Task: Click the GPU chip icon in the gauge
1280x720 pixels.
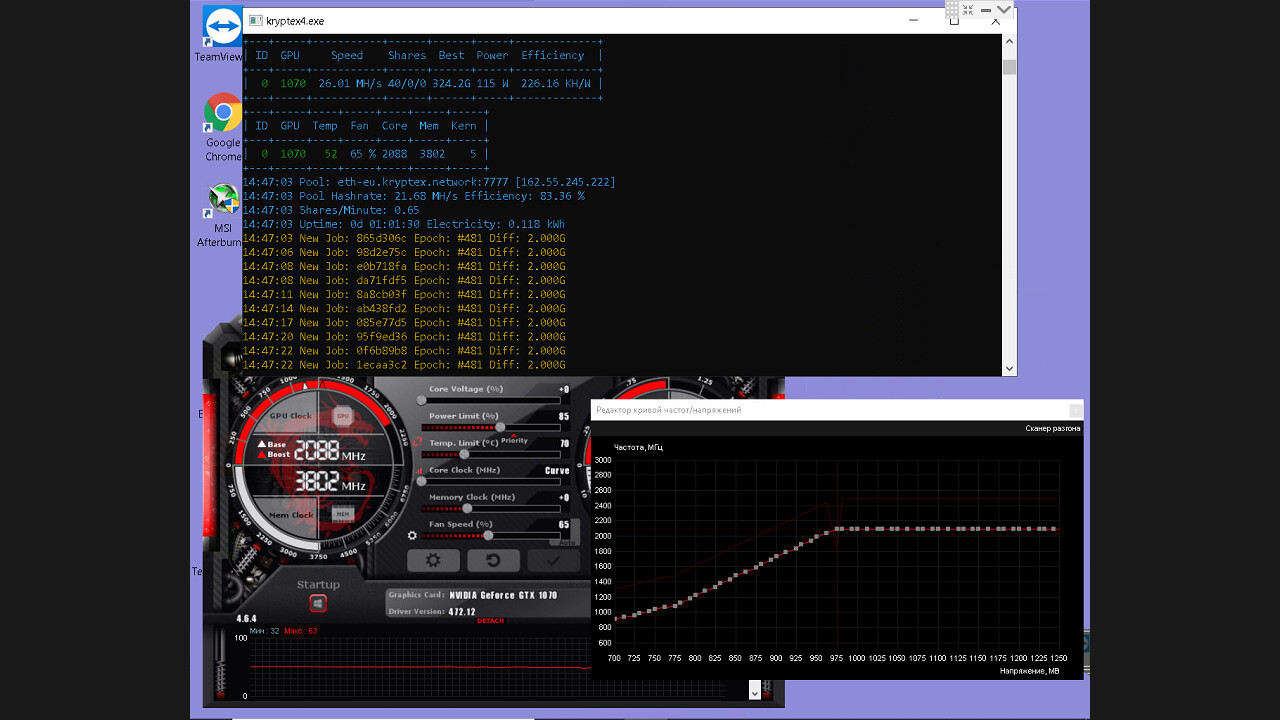Action: coord(342,415)
